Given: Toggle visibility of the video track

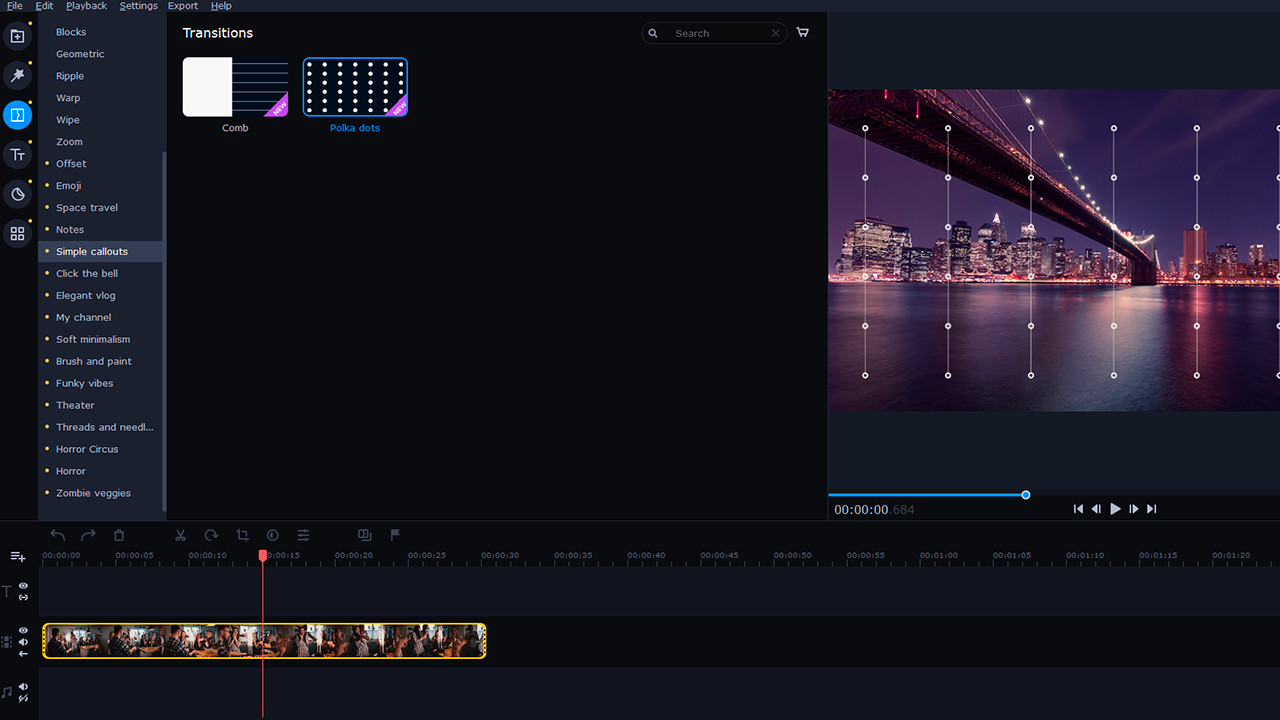Looking at the screenshot, I should 22,630.
